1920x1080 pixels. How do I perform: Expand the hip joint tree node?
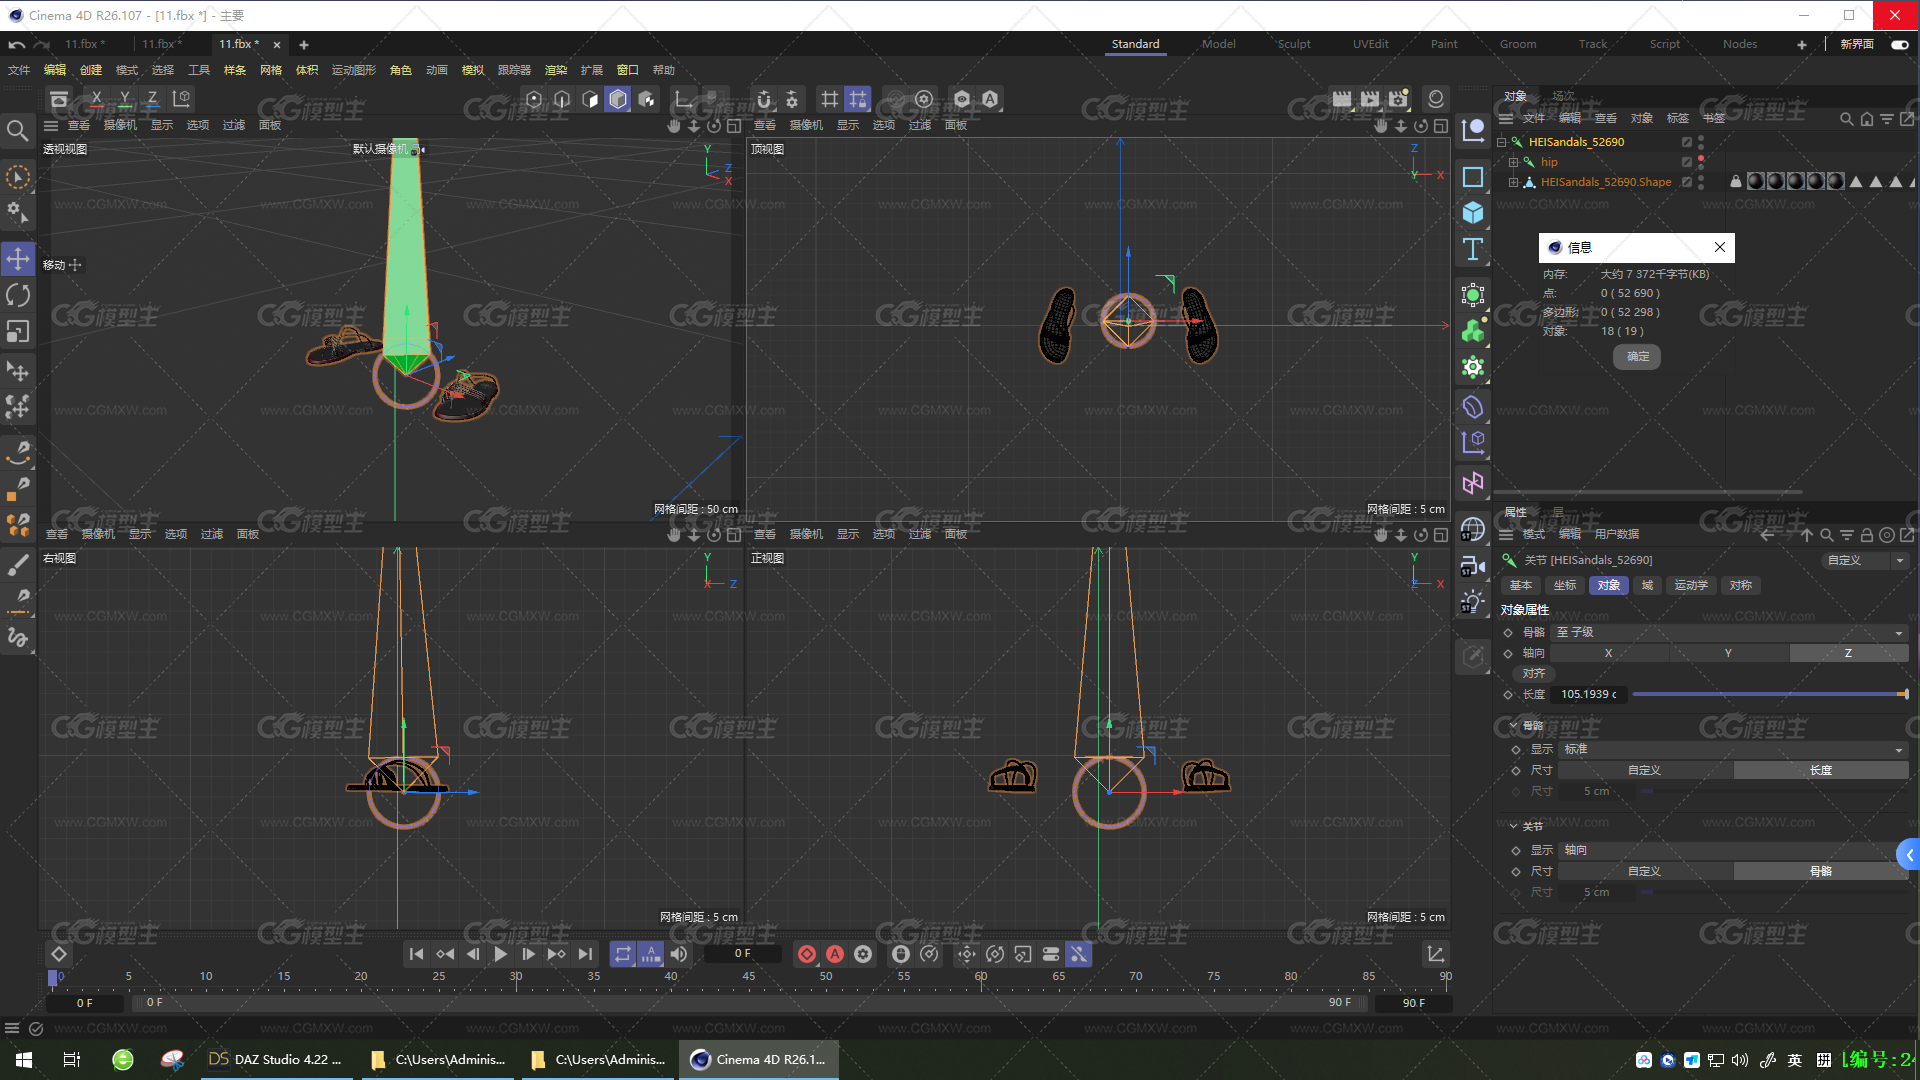click(x=1513, y=162)
